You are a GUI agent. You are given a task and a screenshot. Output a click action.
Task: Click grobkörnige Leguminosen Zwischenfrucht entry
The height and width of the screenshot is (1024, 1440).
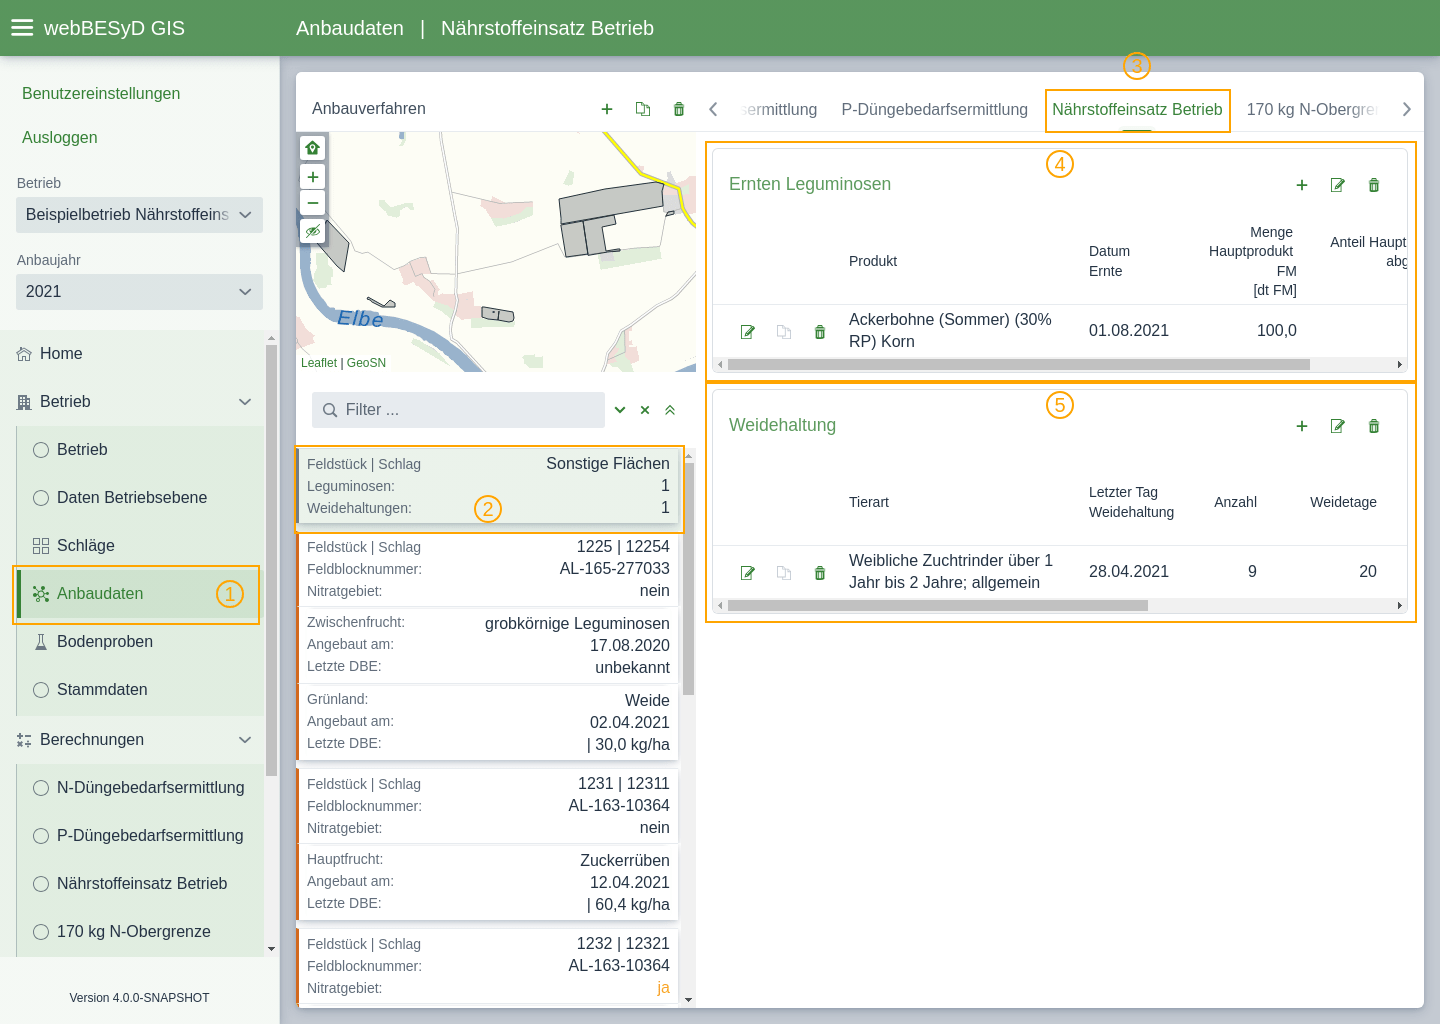(x=488, y=645)
